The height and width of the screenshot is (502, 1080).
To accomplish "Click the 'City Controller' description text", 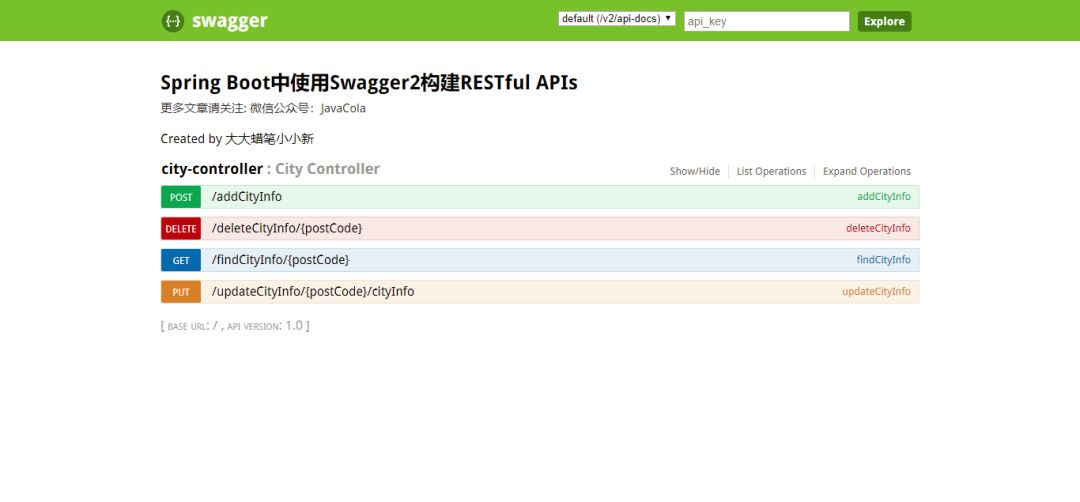I will tap(327, 169).
